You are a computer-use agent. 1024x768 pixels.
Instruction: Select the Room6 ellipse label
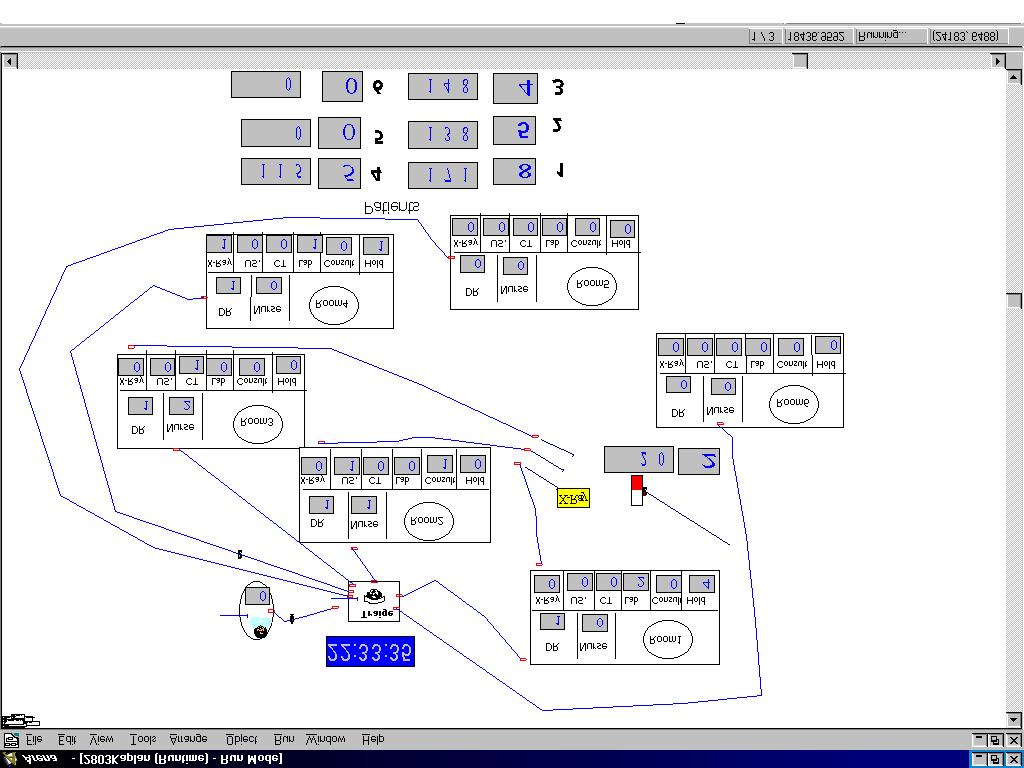[x=793, y=404]
